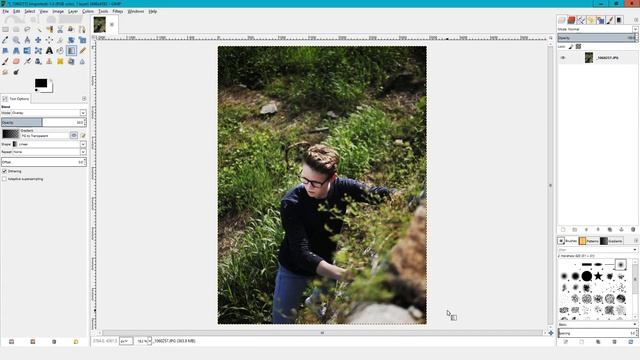Open the zoom percentage dropdown in status bar

pyautogui.click(x=149, y=341)
